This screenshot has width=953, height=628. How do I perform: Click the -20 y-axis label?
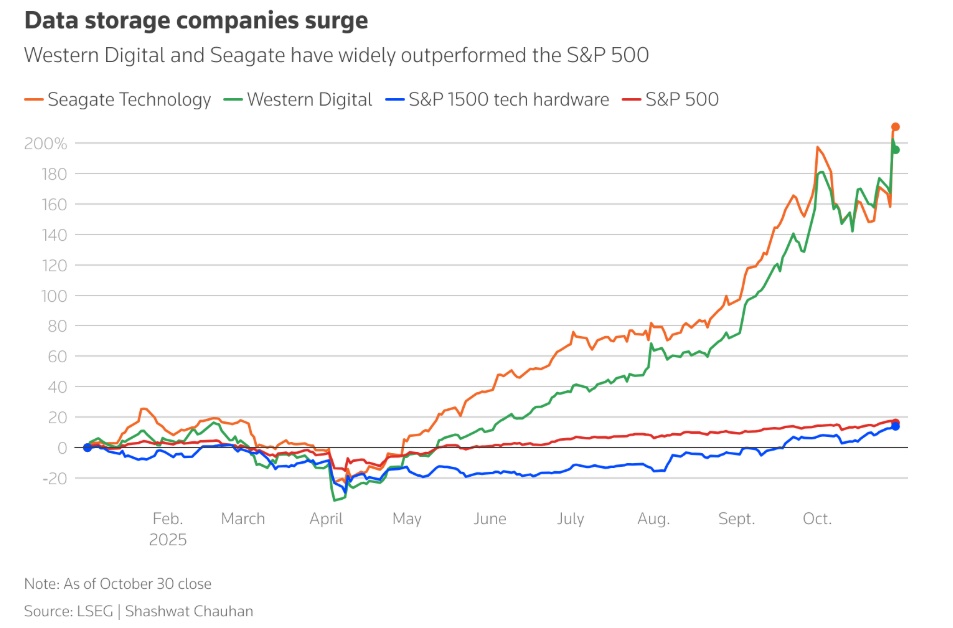click(52, 478)
